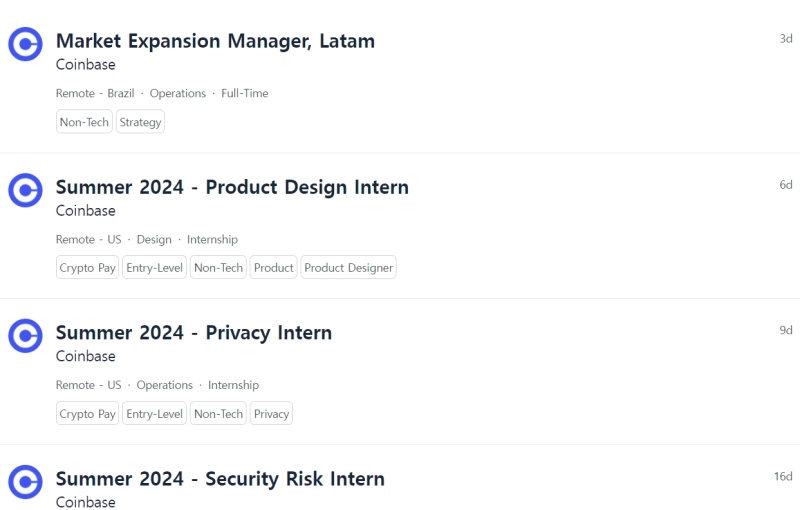Screen dimensions: 800x510
Task: Click Entry-Level tag on Product Design Intern
Action: pyautogui.click(x=155, y=268)
